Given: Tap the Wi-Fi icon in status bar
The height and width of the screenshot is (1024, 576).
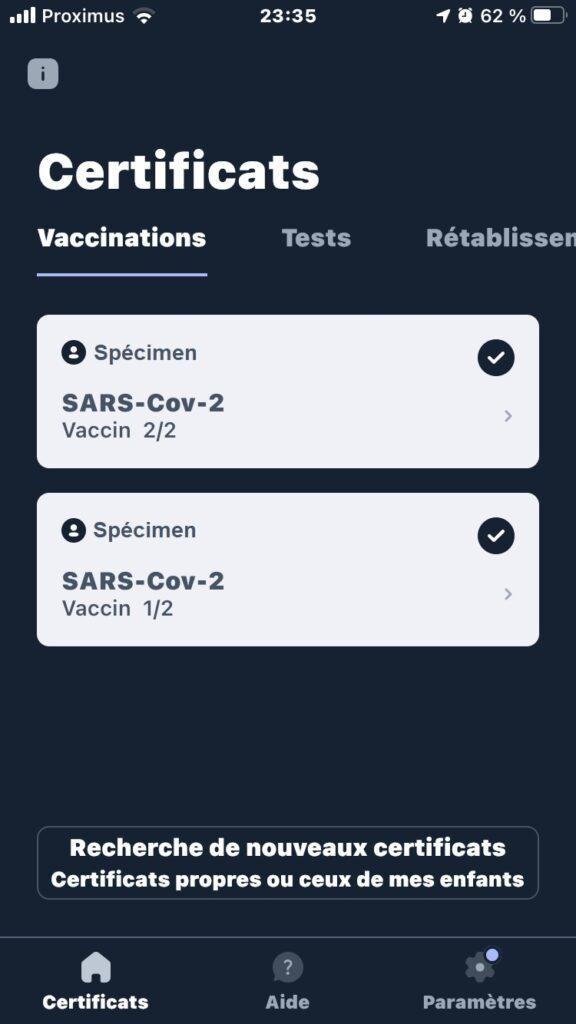Looking at the screenshot, I should [144, 16].
